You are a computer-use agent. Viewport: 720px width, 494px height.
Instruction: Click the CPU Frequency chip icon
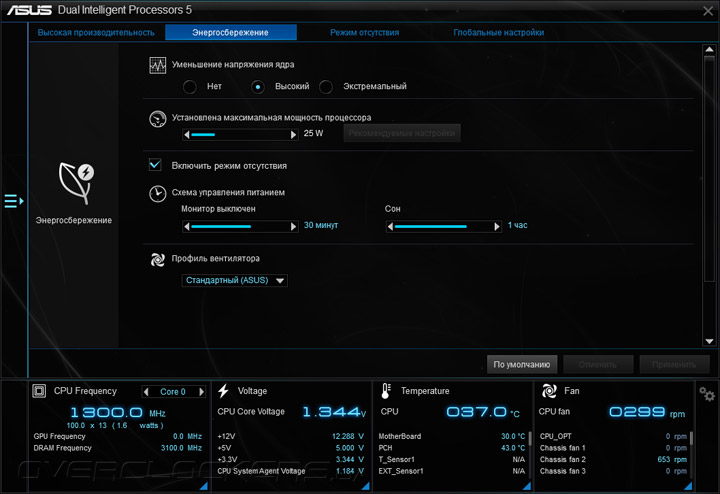click(x=39, y=391)
